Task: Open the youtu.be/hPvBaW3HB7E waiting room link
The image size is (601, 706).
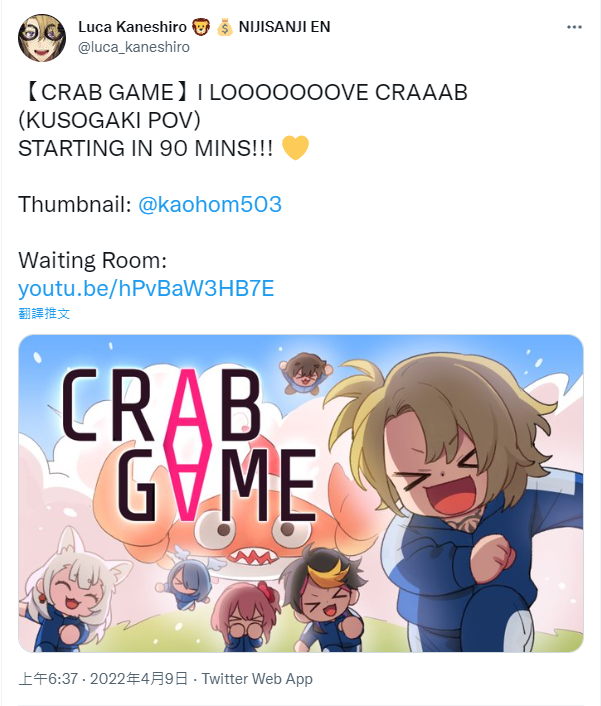Action: coord(146,289)
